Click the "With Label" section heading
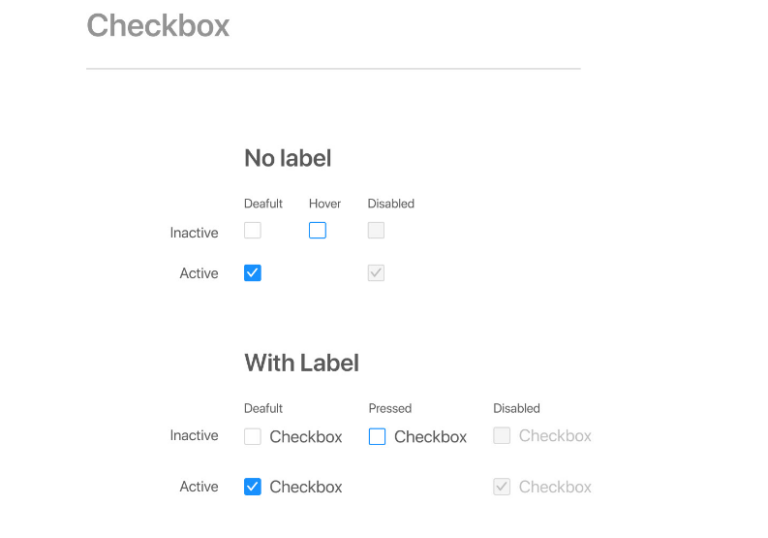 pos(301,362)
